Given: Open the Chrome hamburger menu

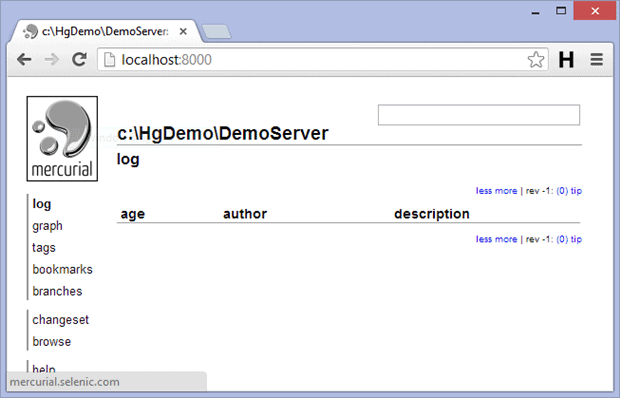Looking at the screenshot, I should [597, 60].
